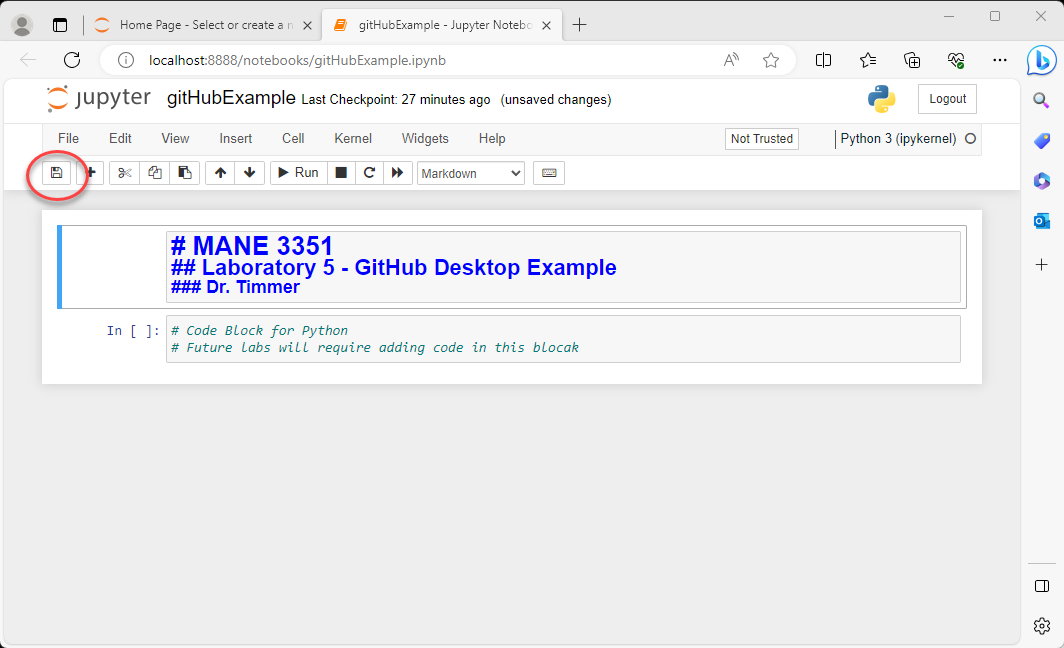Paste cells below using clipboard icon
Image resolution: width=1064 pixels, height=648 pixels.
[x=184, y=173]
